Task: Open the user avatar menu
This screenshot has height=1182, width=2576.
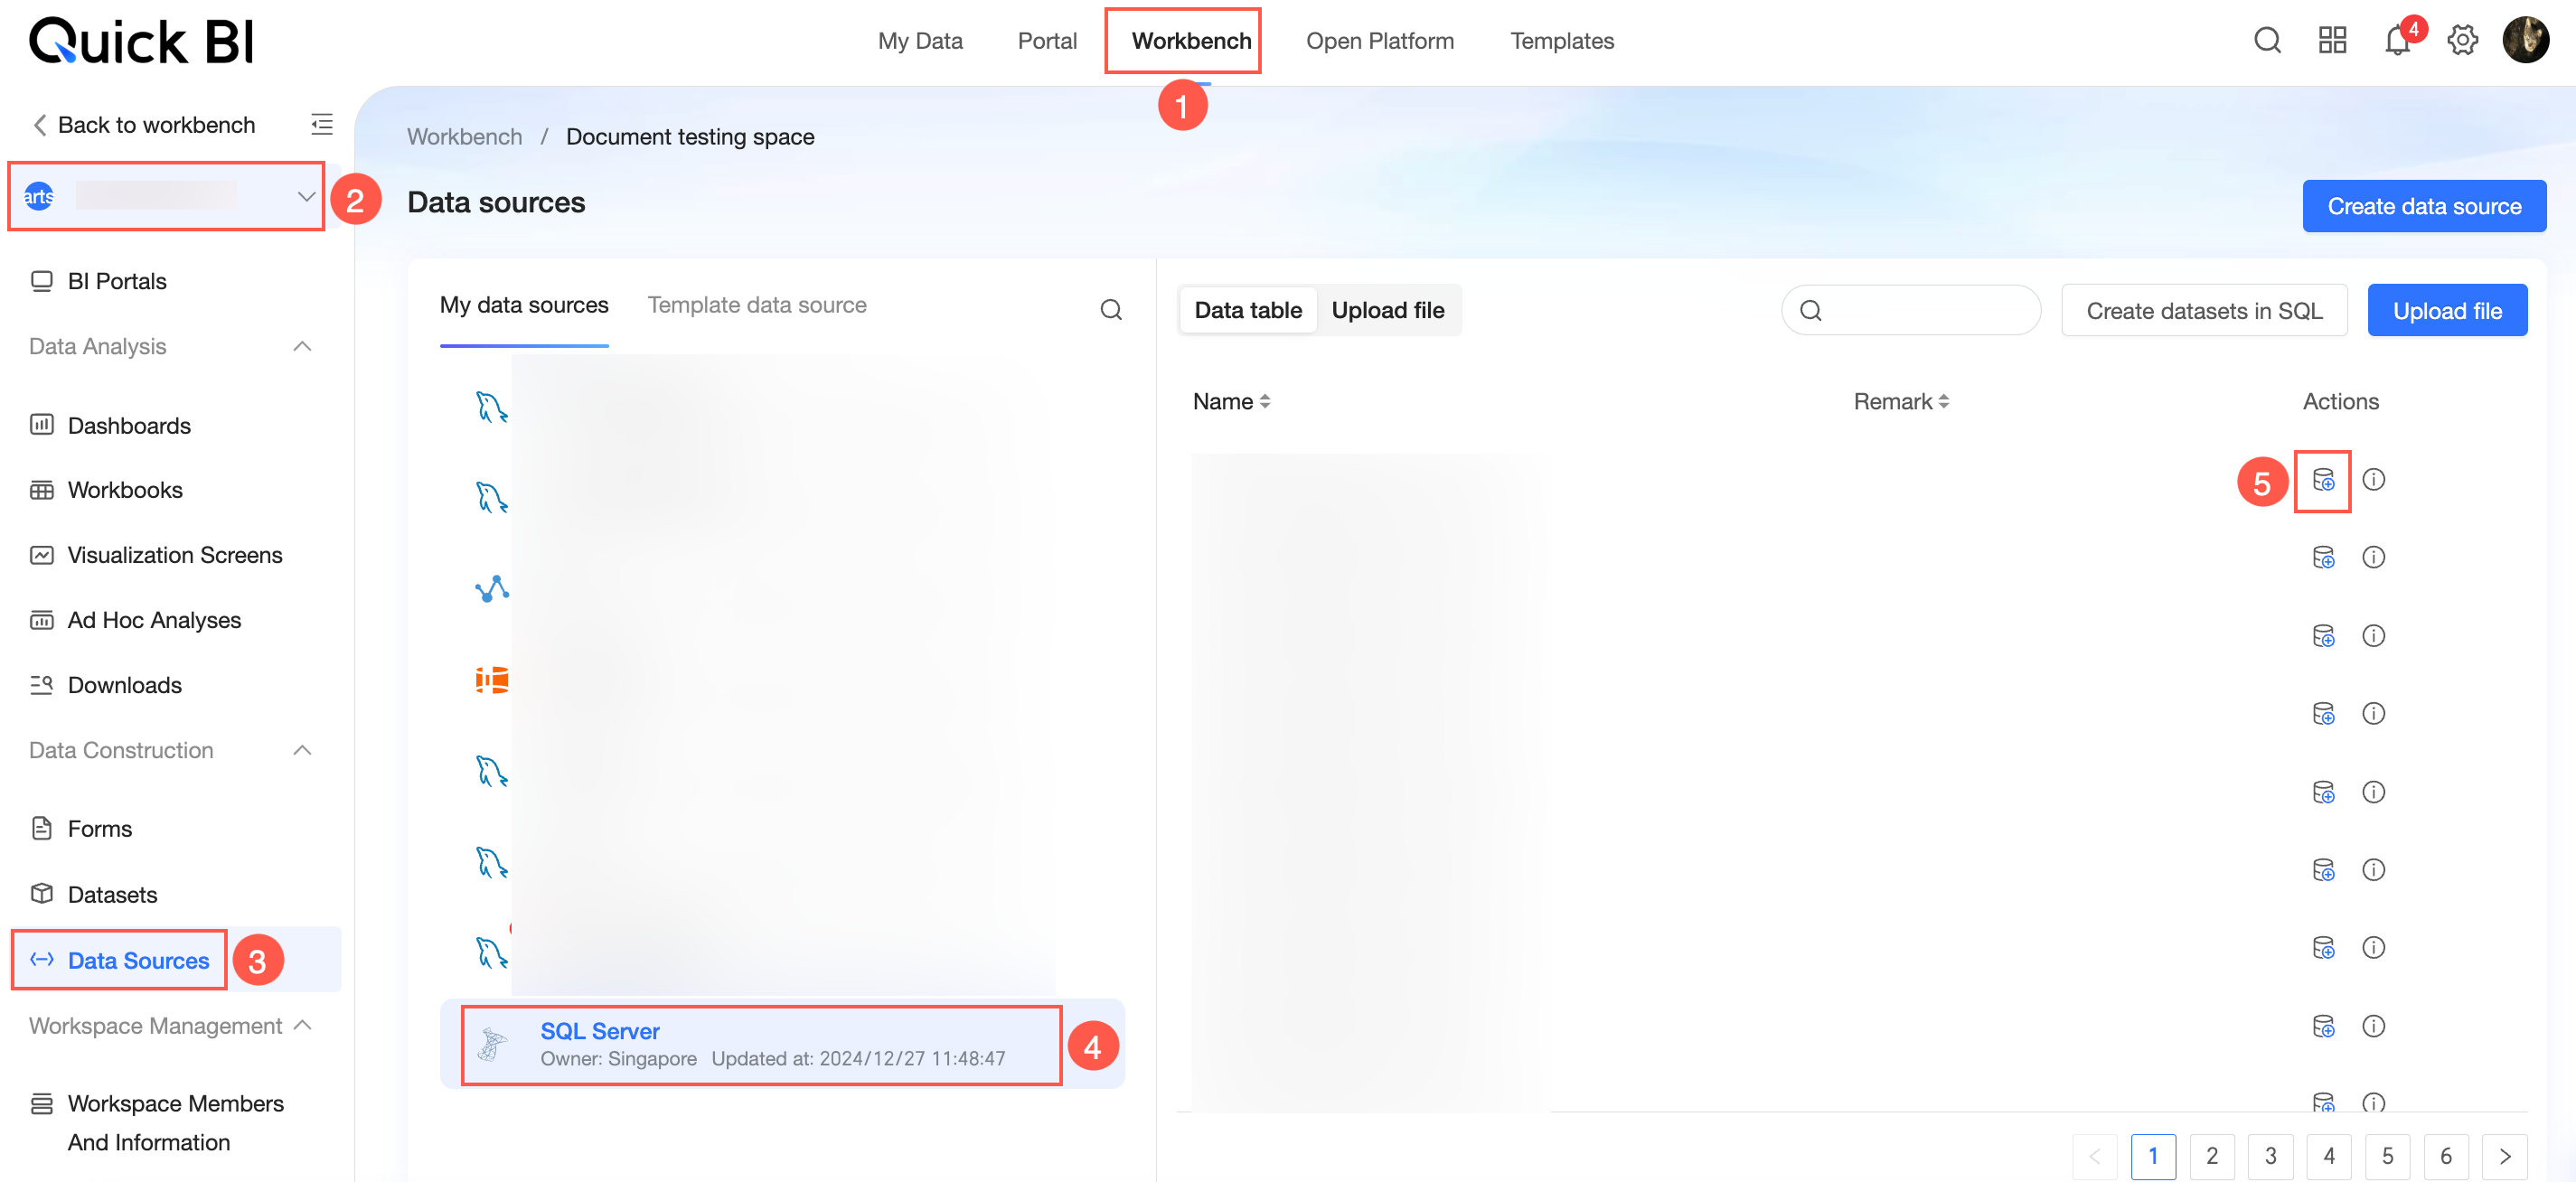Action: coord(2526,40)
